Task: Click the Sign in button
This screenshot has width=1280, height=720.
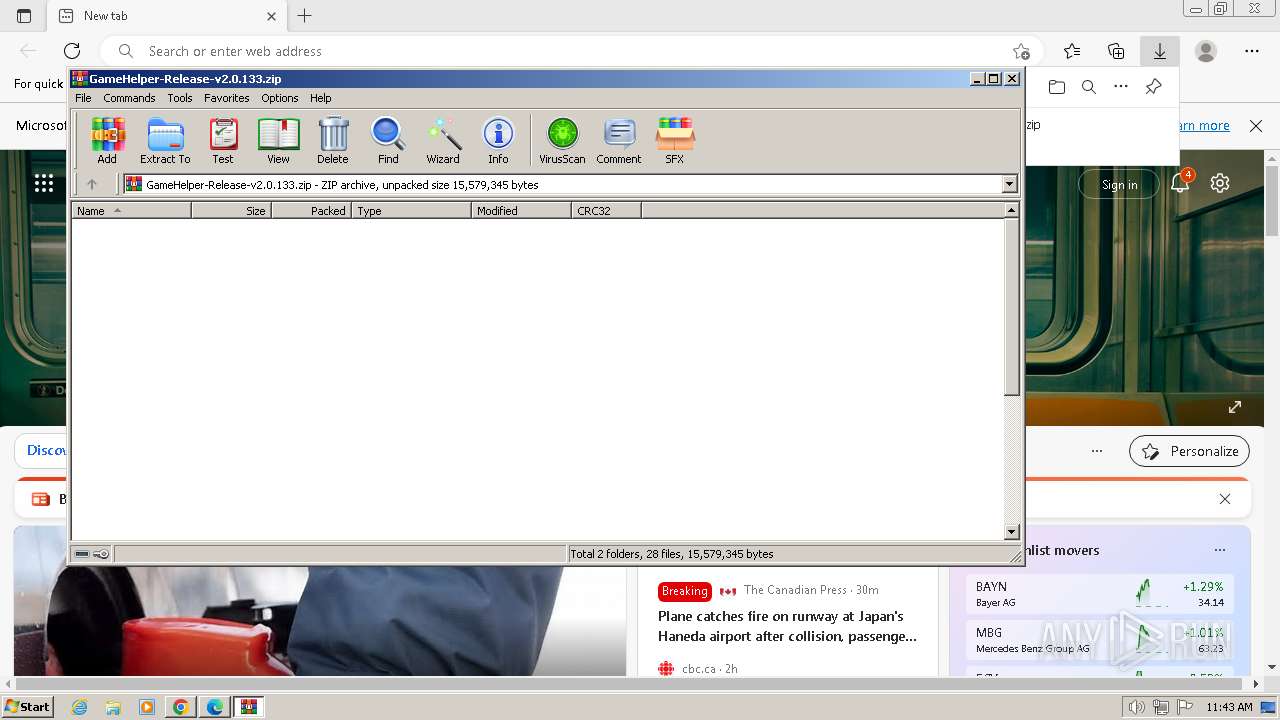Action: click(1119, 184)
